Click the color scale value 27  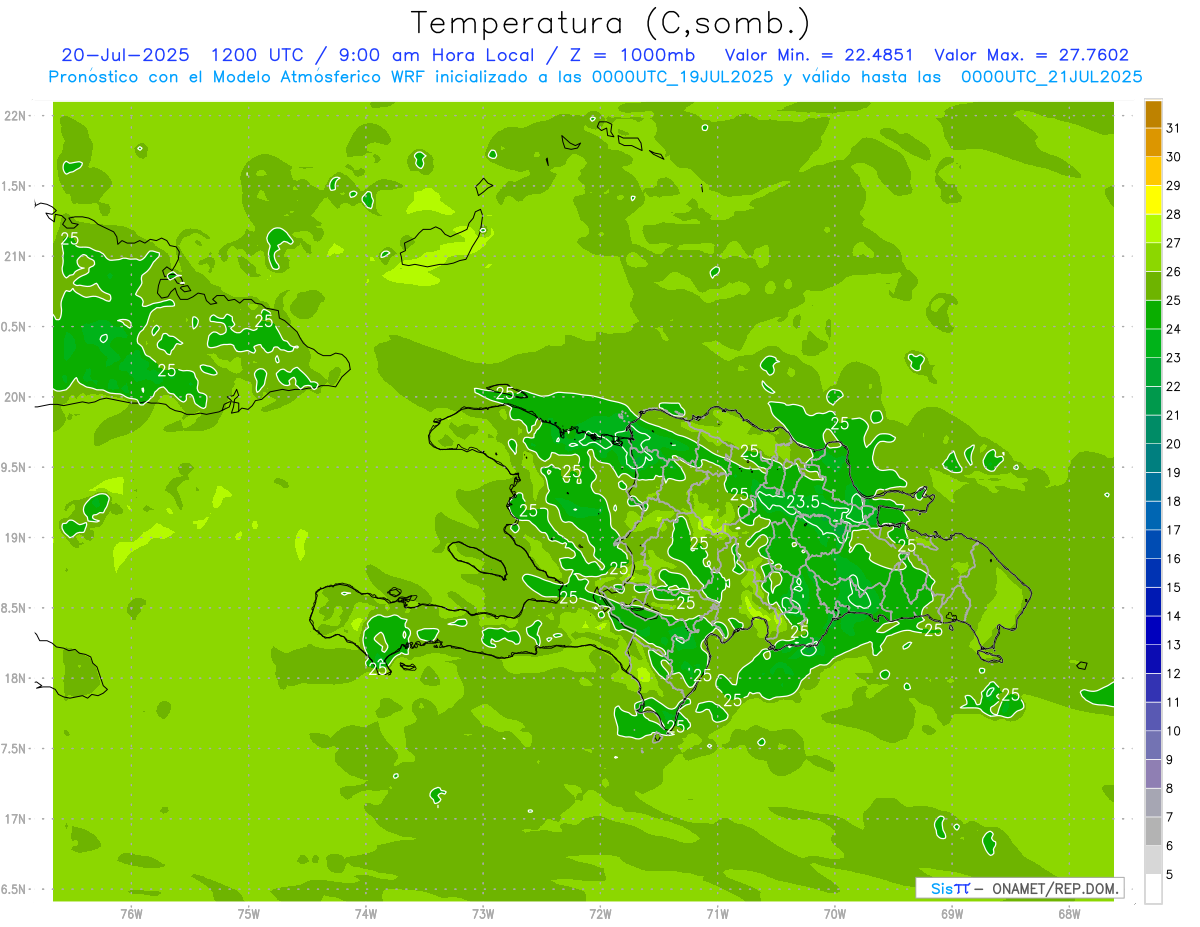coord(1173,243)
